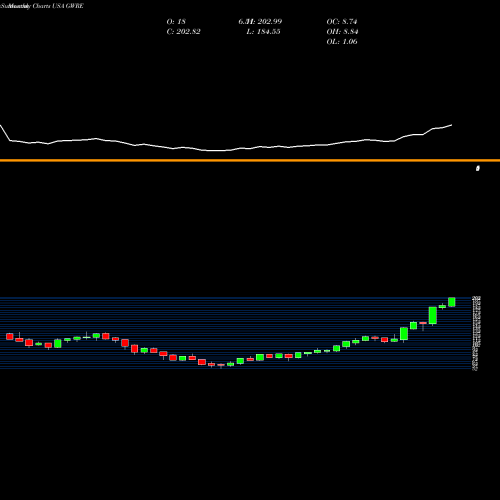Click the 'C: 202.82' close value
The image size is (500, 500).
pyautogui.click(x=183, y=32)
